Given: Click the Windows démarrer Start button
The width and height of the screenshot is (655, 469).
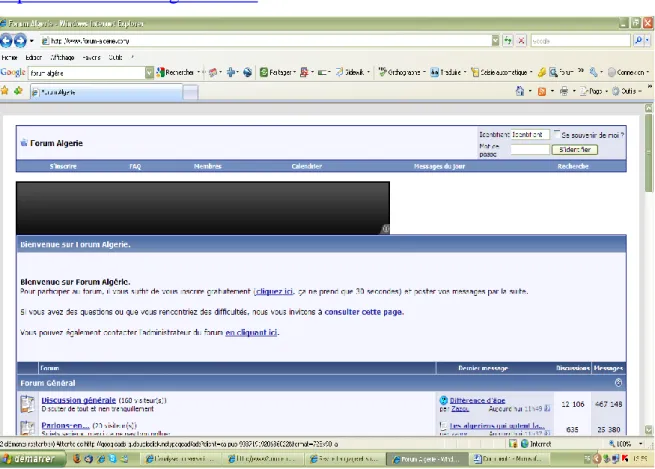Looking at the screenshot, I should [33, 459].
